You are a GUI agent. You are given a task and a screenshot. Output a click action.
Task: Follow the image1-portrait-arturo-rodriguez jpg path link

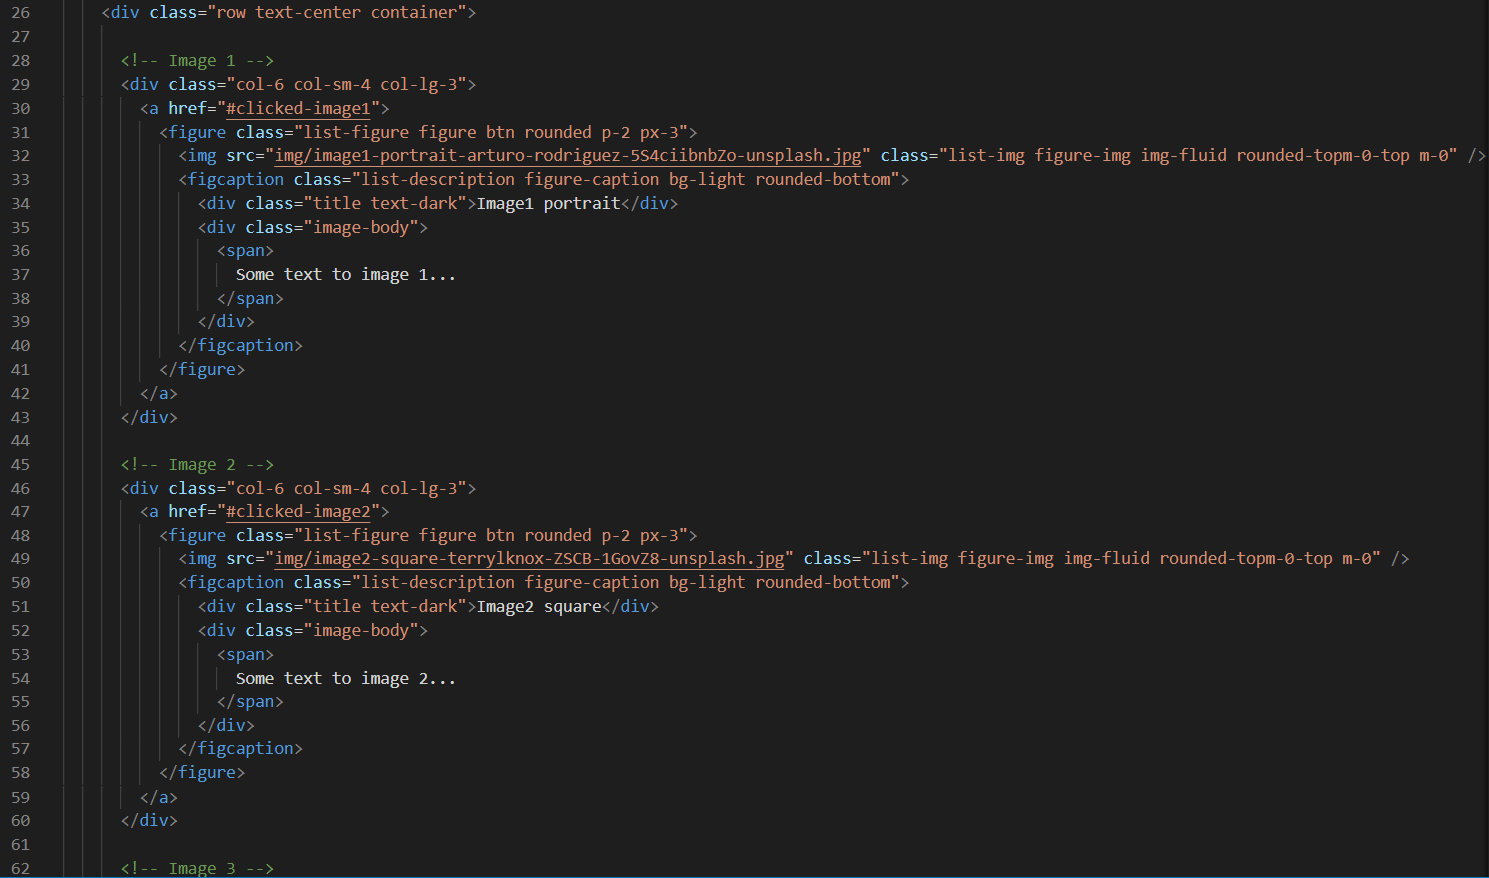[x=568, y=155]
